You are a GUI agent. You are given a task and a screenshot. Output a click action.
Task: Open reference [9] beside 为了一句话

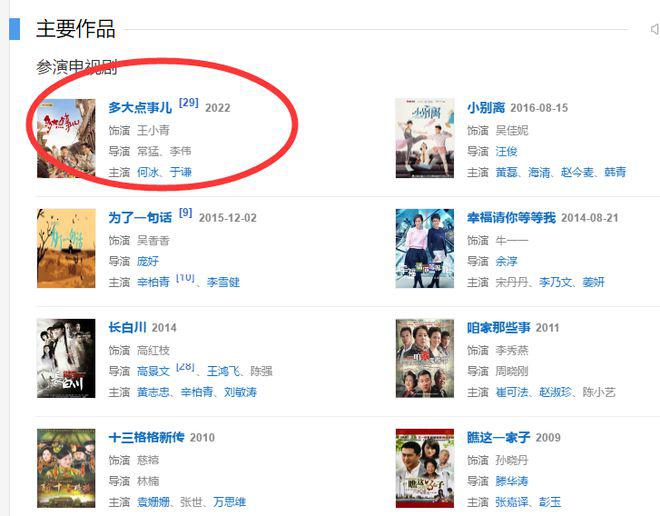pyautogui.click(x=185, y=213)
